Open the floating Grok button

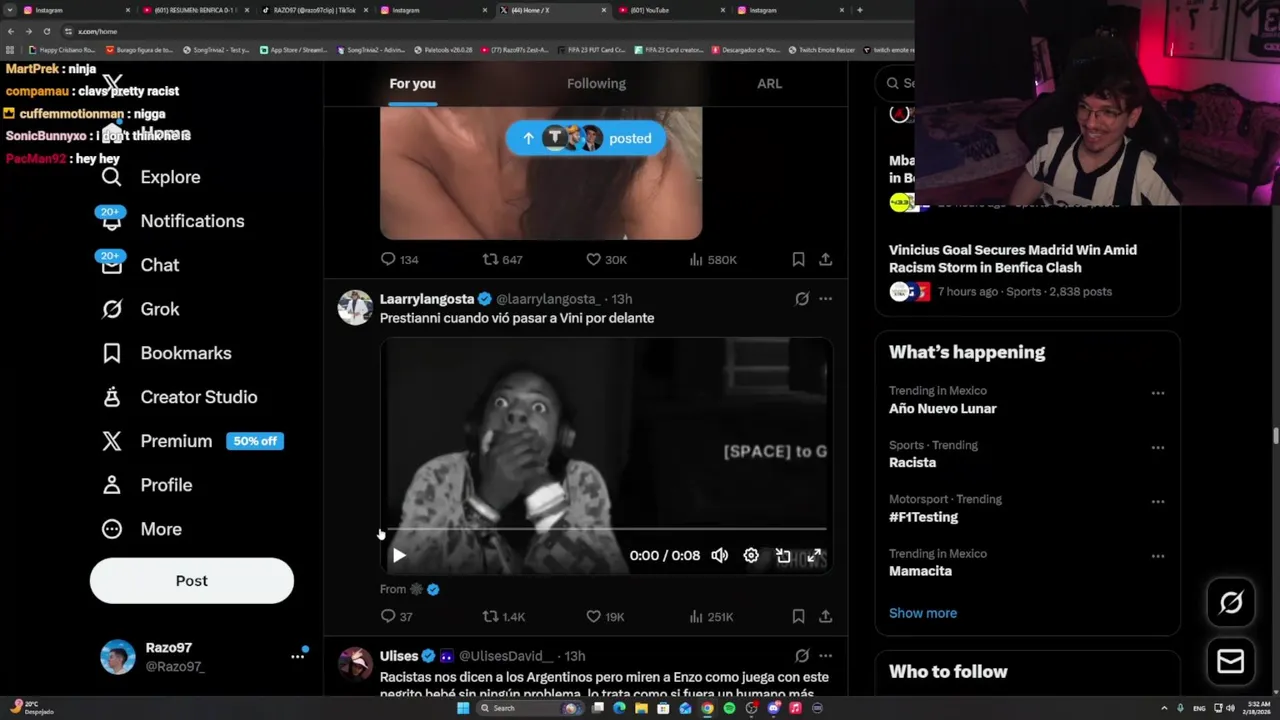(x=1231, y=602)
